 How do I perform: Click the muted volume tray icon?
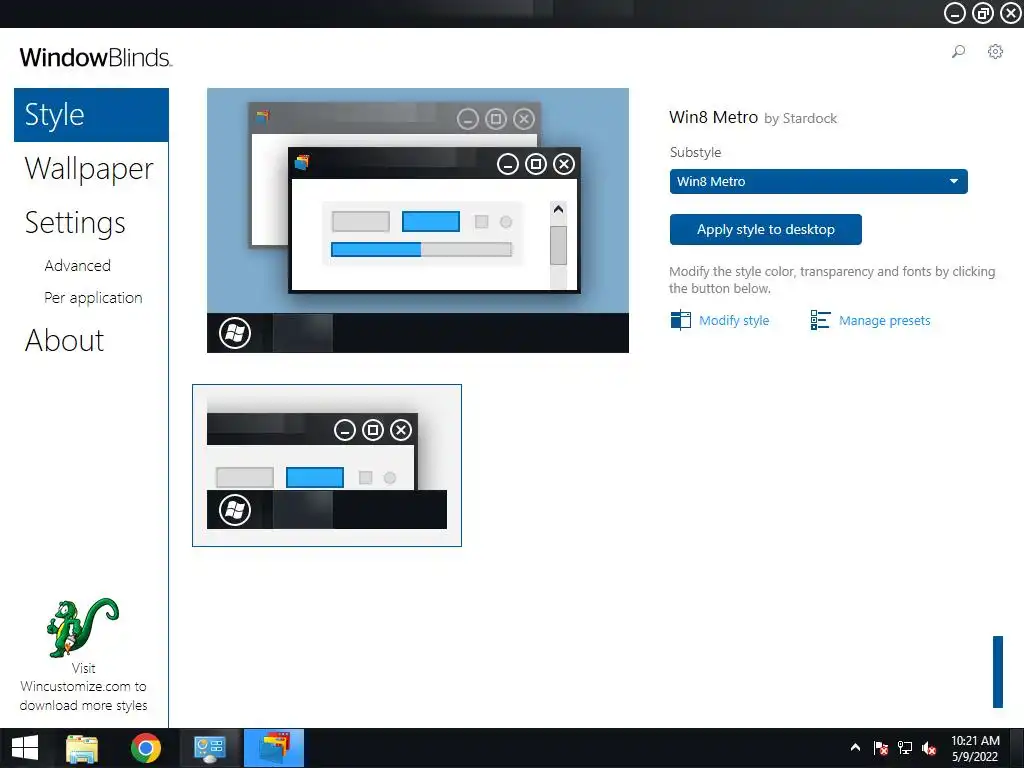(x=929, y=748)
